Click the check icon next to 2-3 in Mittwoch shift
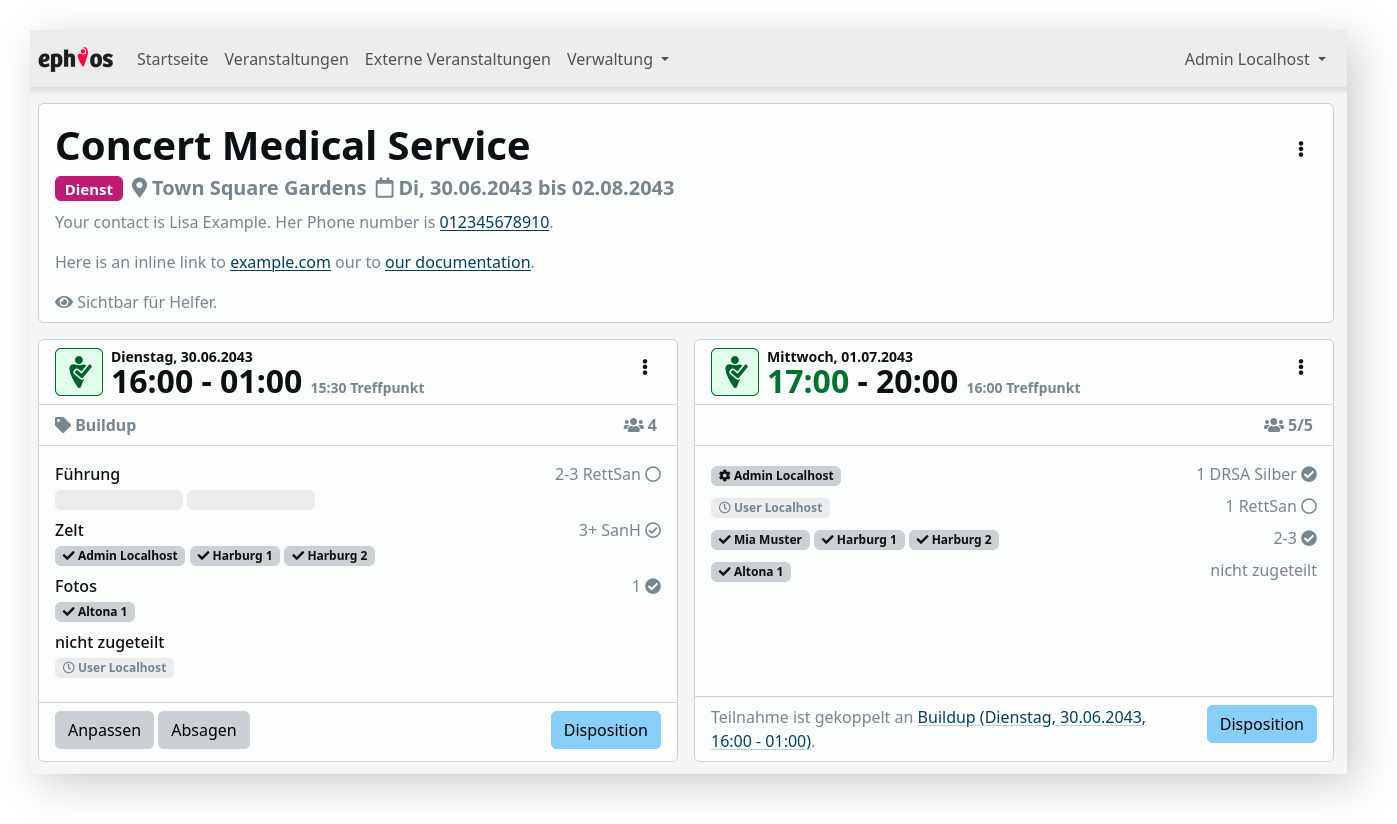 click(x=1309, y=538)
